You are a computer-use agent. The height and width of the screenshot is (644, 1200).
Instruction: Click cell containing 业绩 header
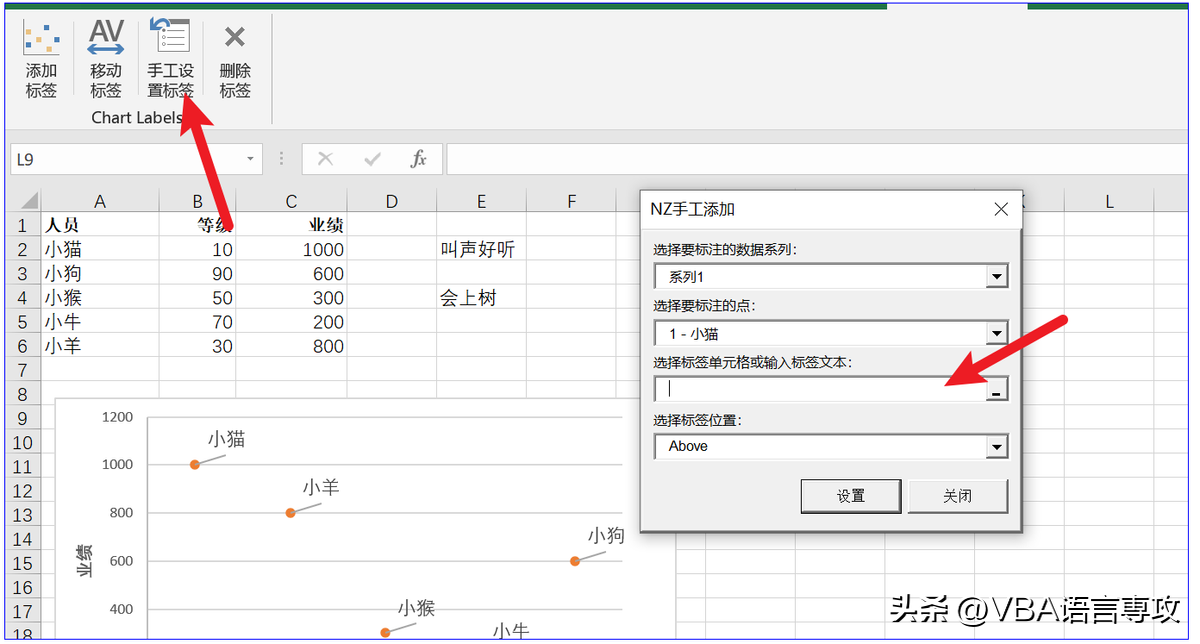(291, 226)
